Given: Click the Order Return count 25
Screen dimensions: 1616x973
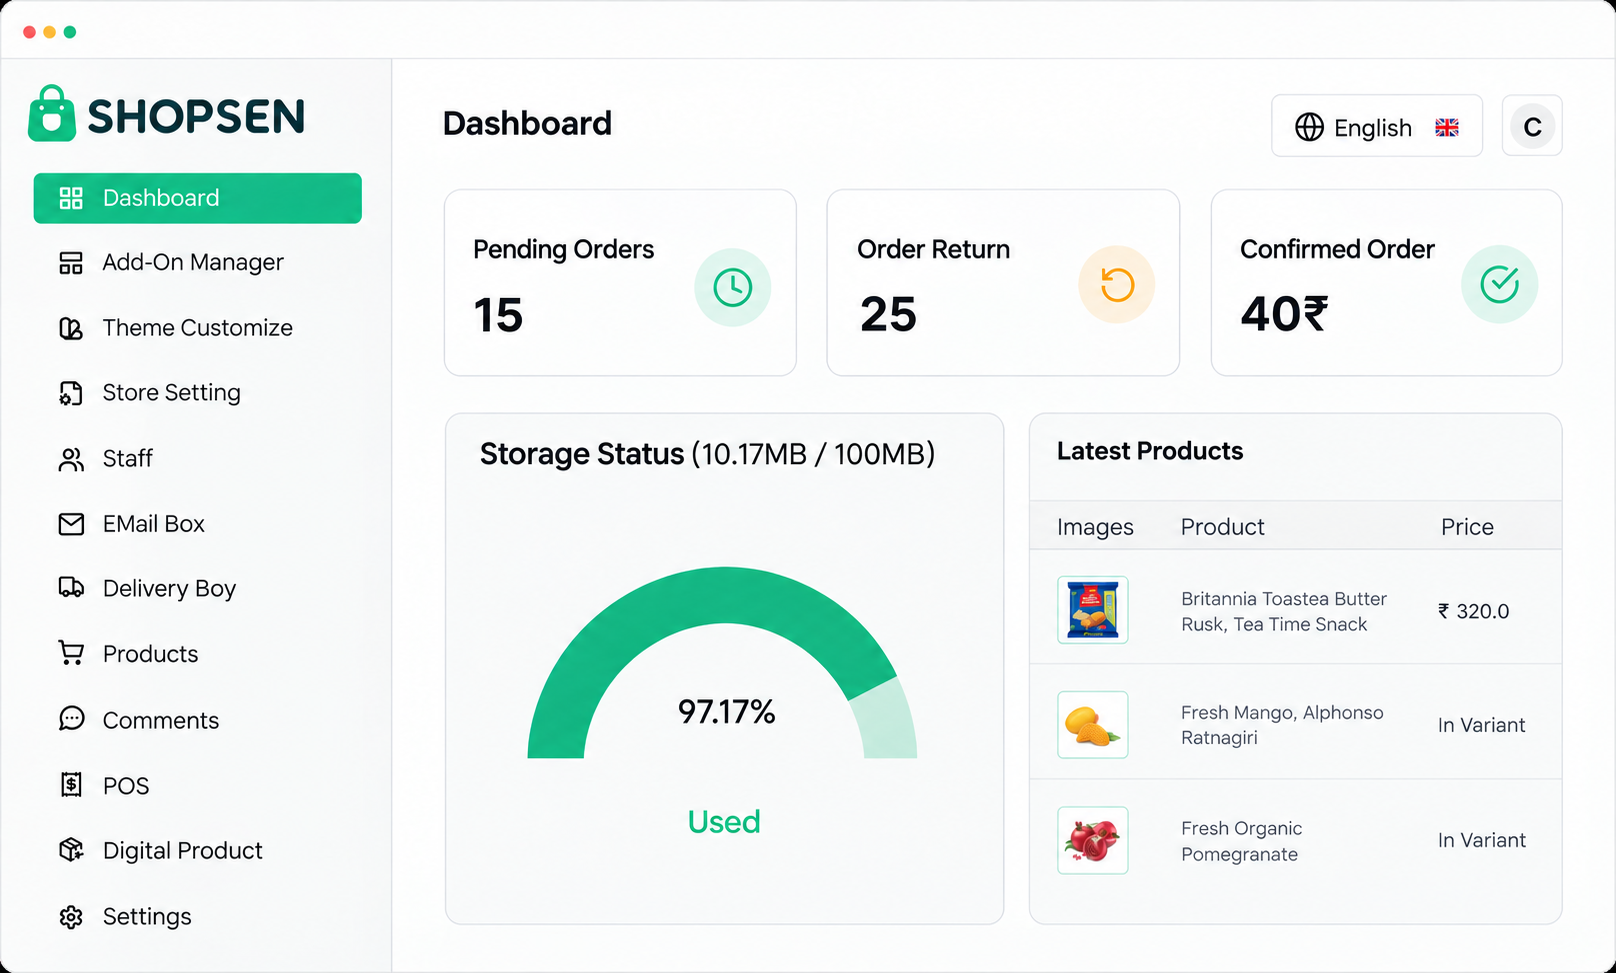Looking at the screenshot, I should click(x=888, y=315).
